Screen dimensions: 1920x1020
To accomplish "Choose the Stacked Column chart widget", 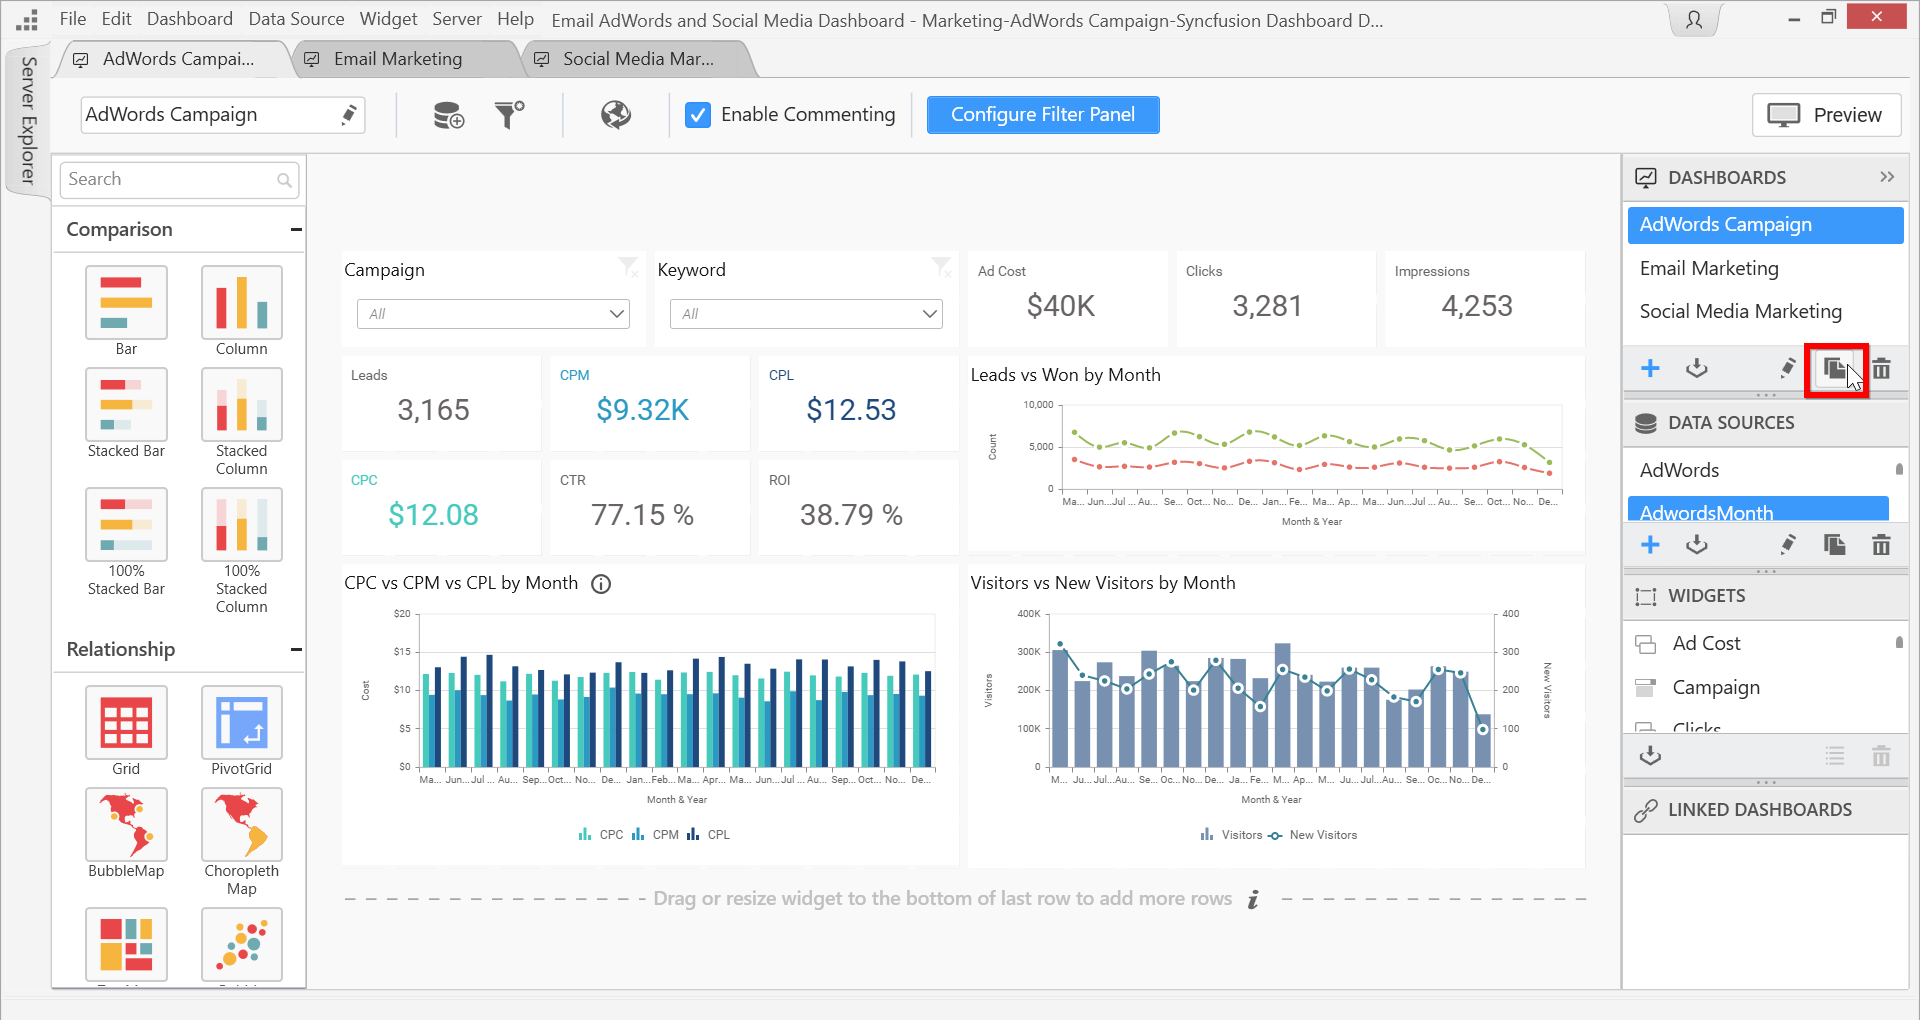I will pyautogui.click(x=241, y=405).
